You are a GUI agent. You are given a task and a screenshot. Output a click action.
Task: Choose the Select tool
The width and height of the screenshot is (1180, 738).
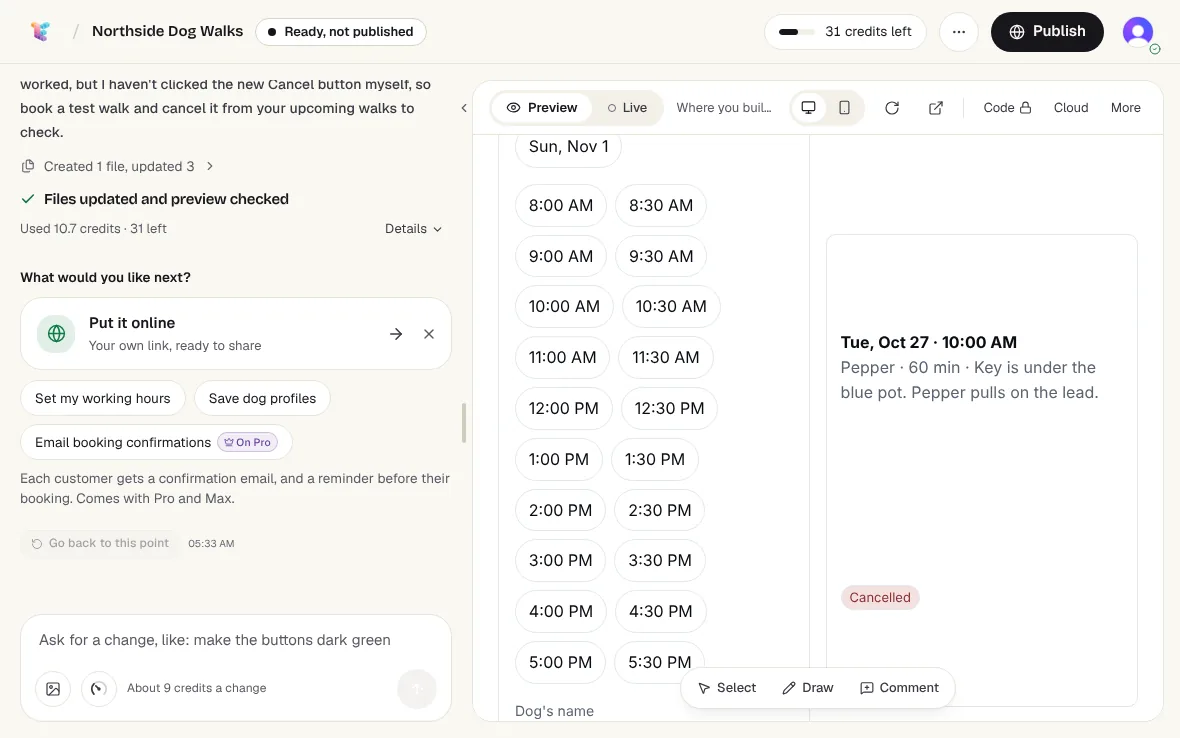point(726,688)
